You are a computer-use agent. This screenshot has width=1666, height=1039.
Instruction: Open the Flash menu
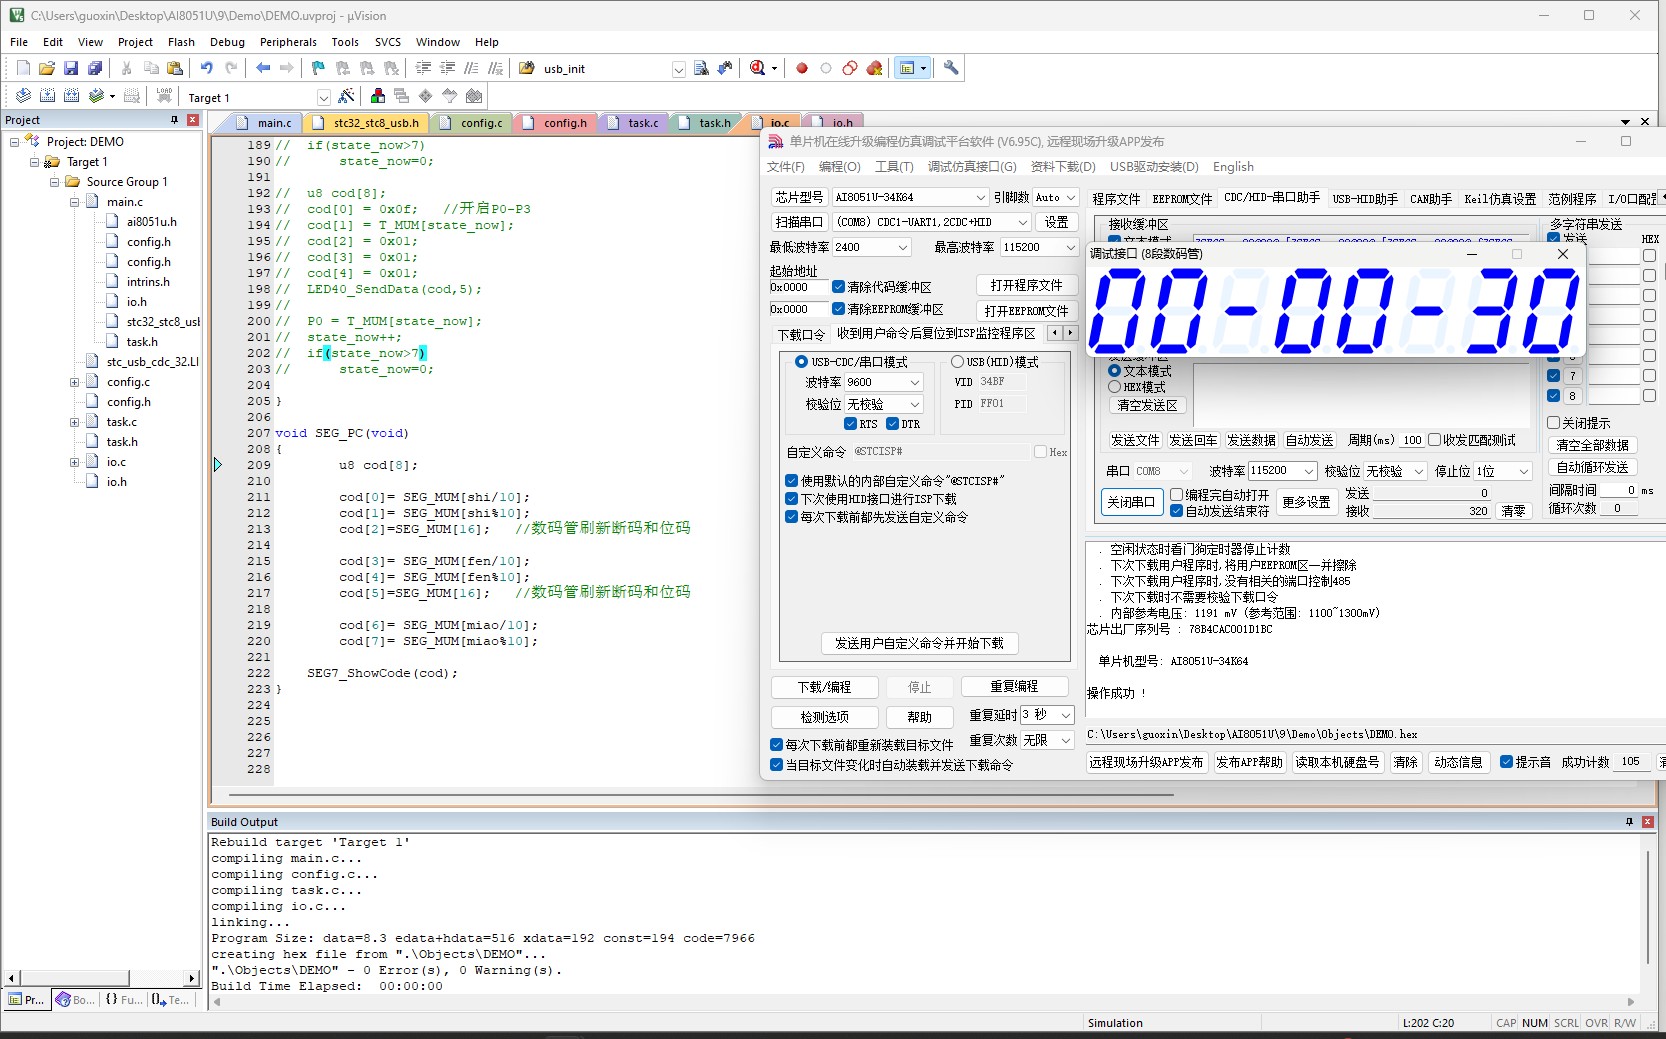click(181, 42)
